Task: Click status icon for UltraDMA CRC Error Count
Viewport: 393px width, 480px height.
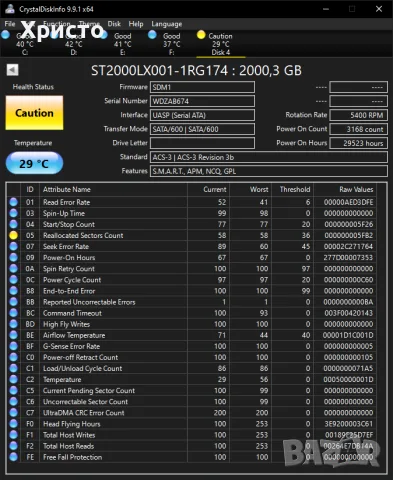Action: click(x=13, y=413)
